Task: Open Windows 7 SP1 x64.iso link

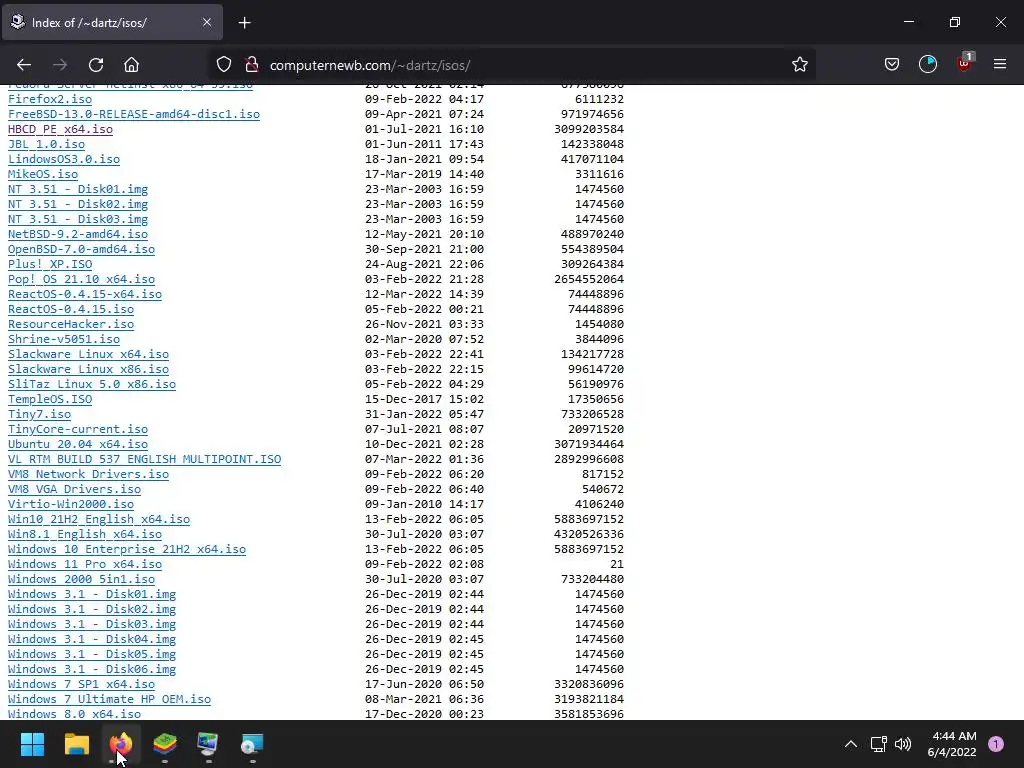Action: pos(81,685)
